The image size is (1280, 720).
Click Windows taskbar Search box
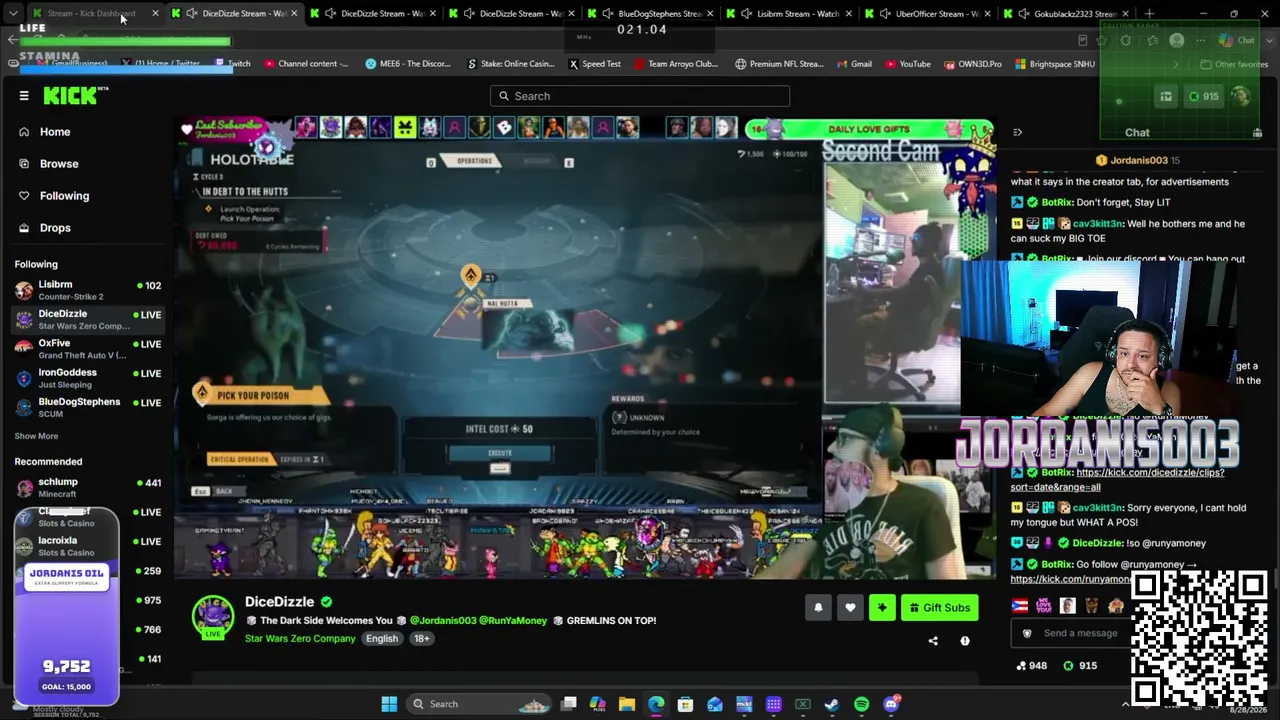point(478,704)
